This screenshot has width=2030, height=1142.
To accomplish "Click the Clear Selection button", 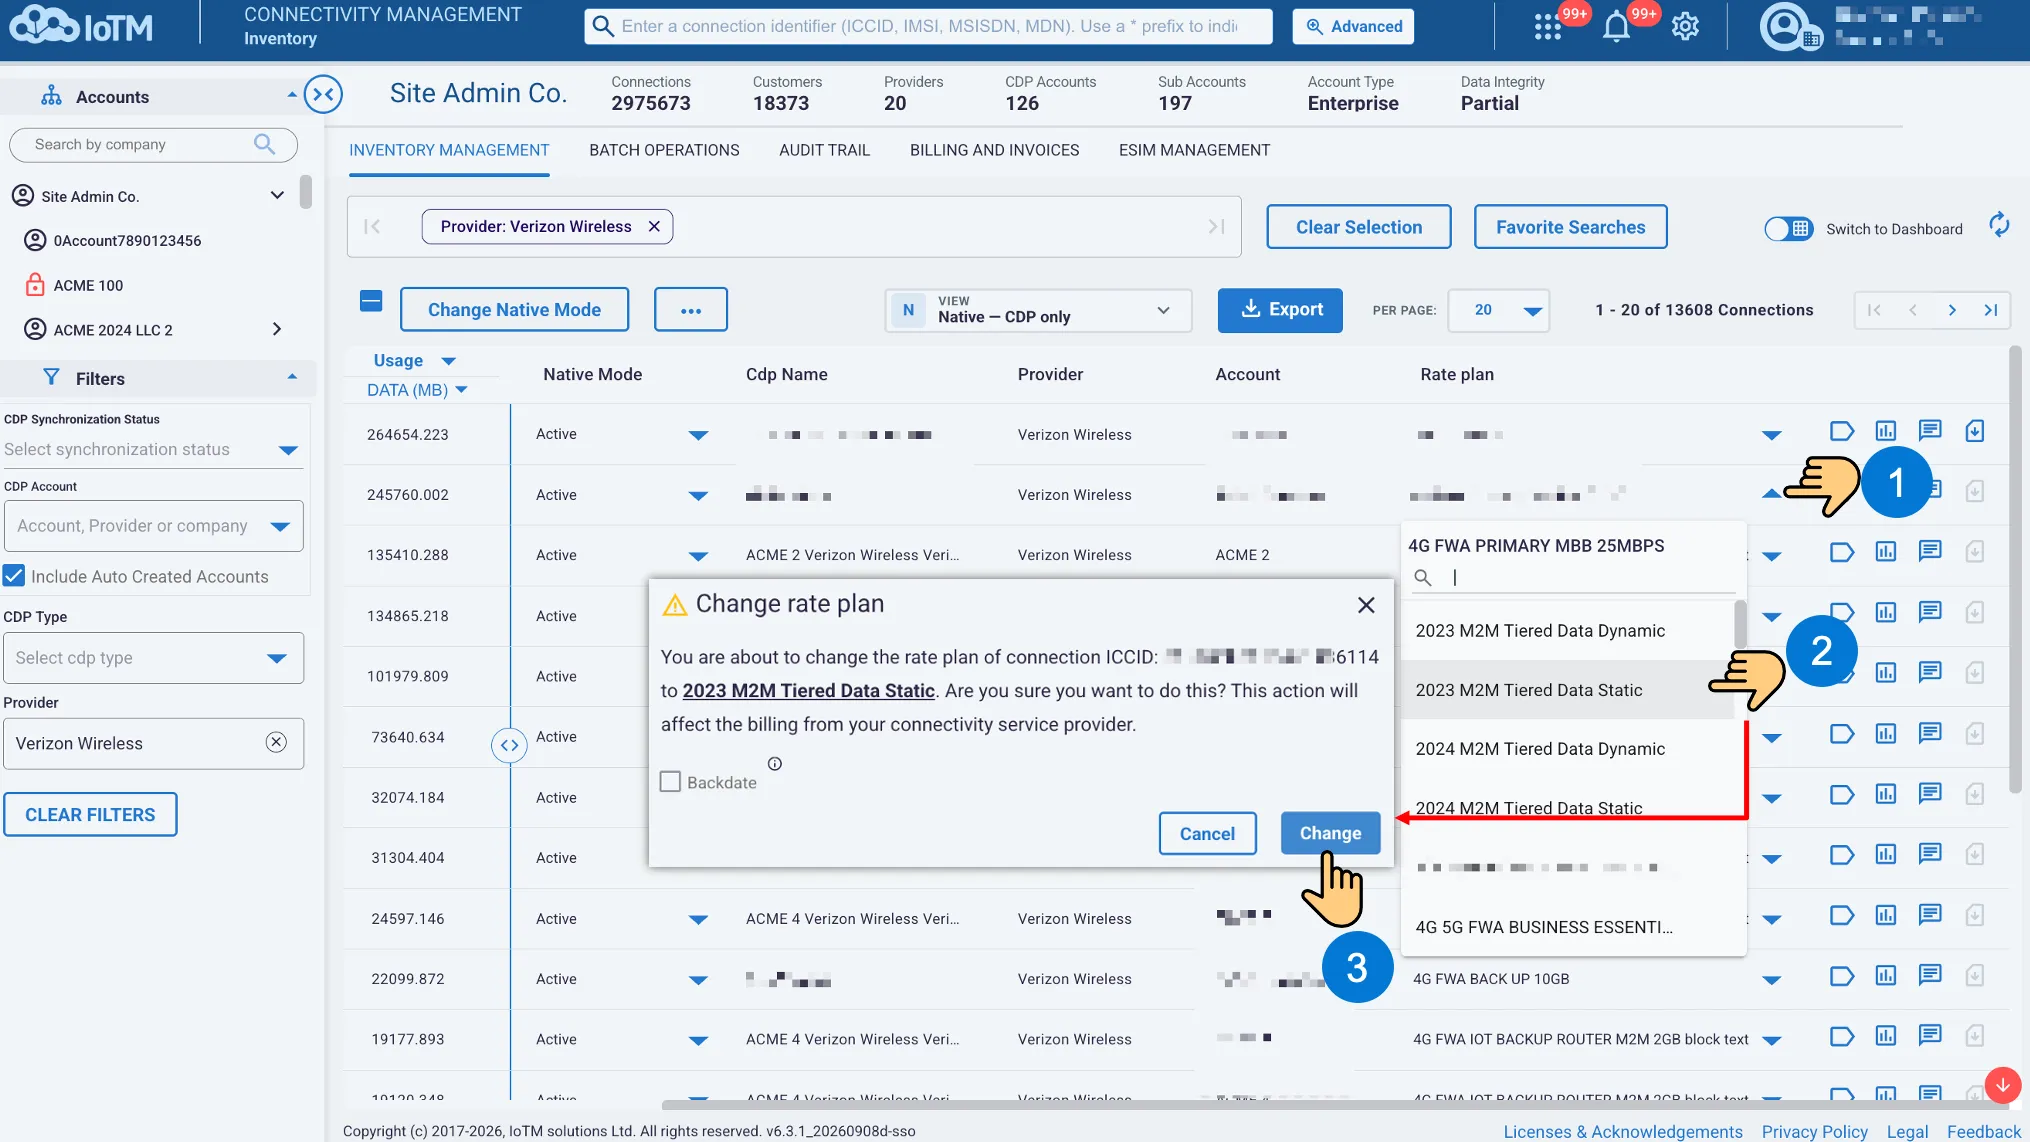I will 1358,227.
